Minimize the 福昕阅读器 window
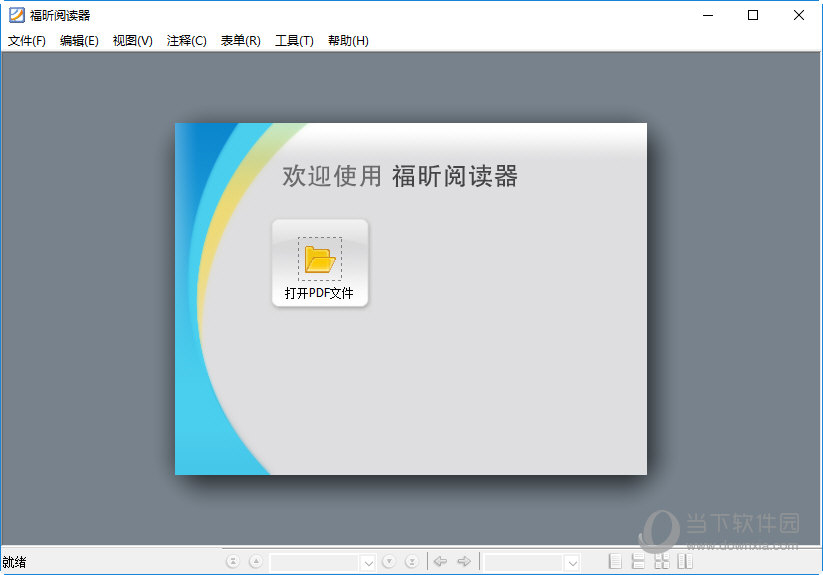The image size is (823, 575). tap(708, 15)
